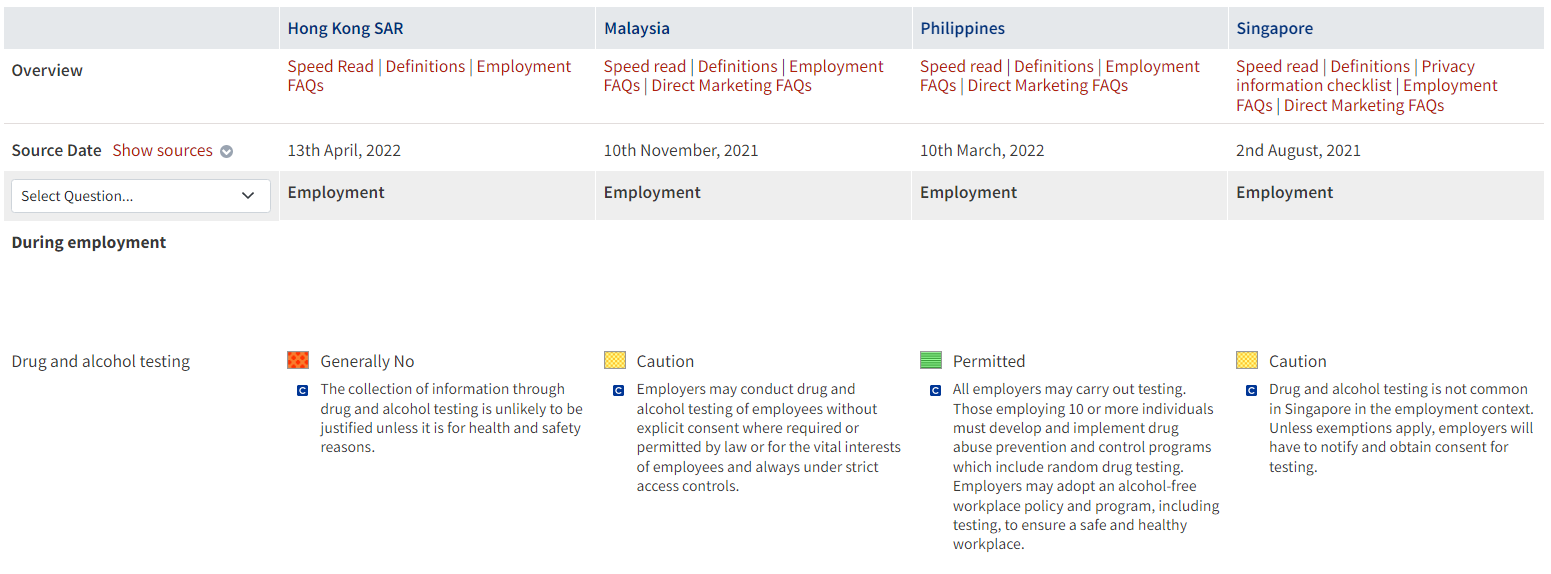Click the yellow Caution icon for Singapore

pos(1247,360)
